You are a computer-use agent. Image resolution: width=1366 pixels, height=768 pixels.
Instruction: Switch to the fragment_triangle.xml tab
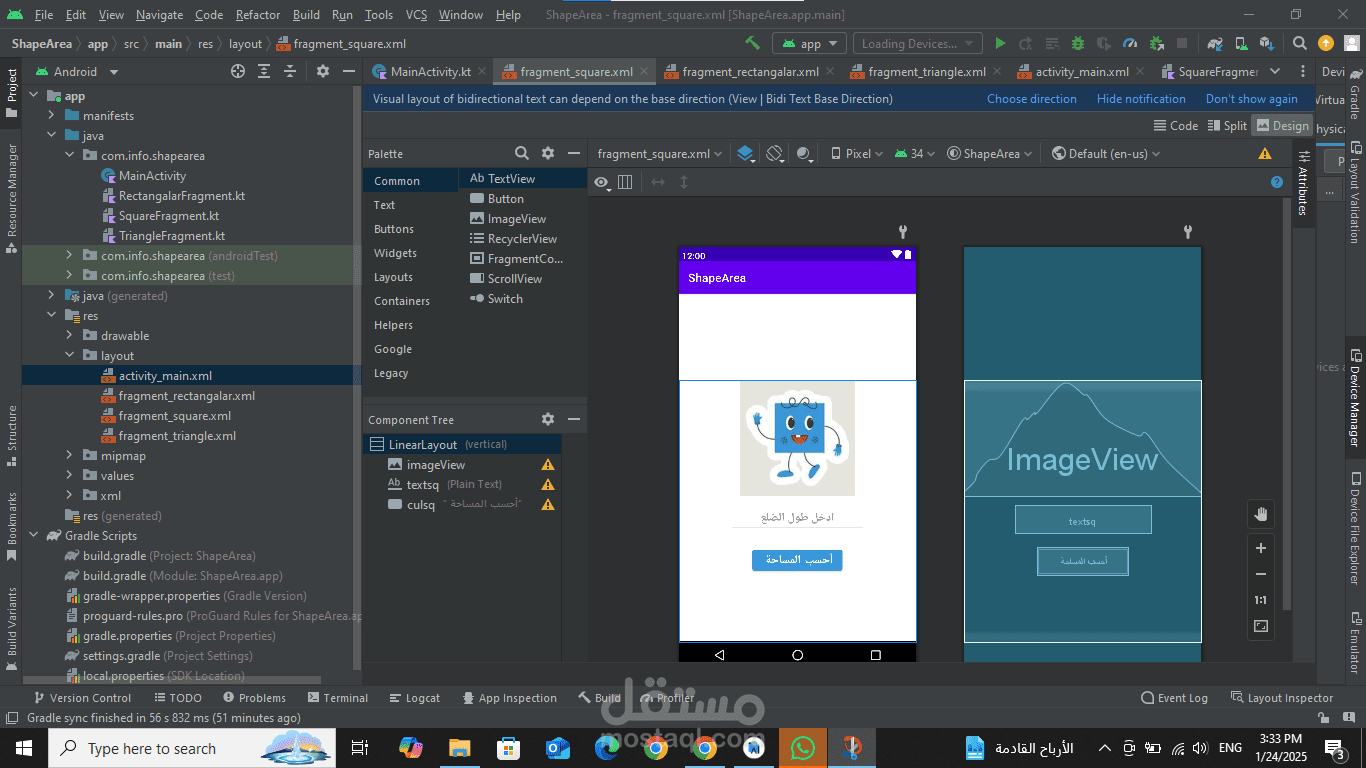point(925,71)
